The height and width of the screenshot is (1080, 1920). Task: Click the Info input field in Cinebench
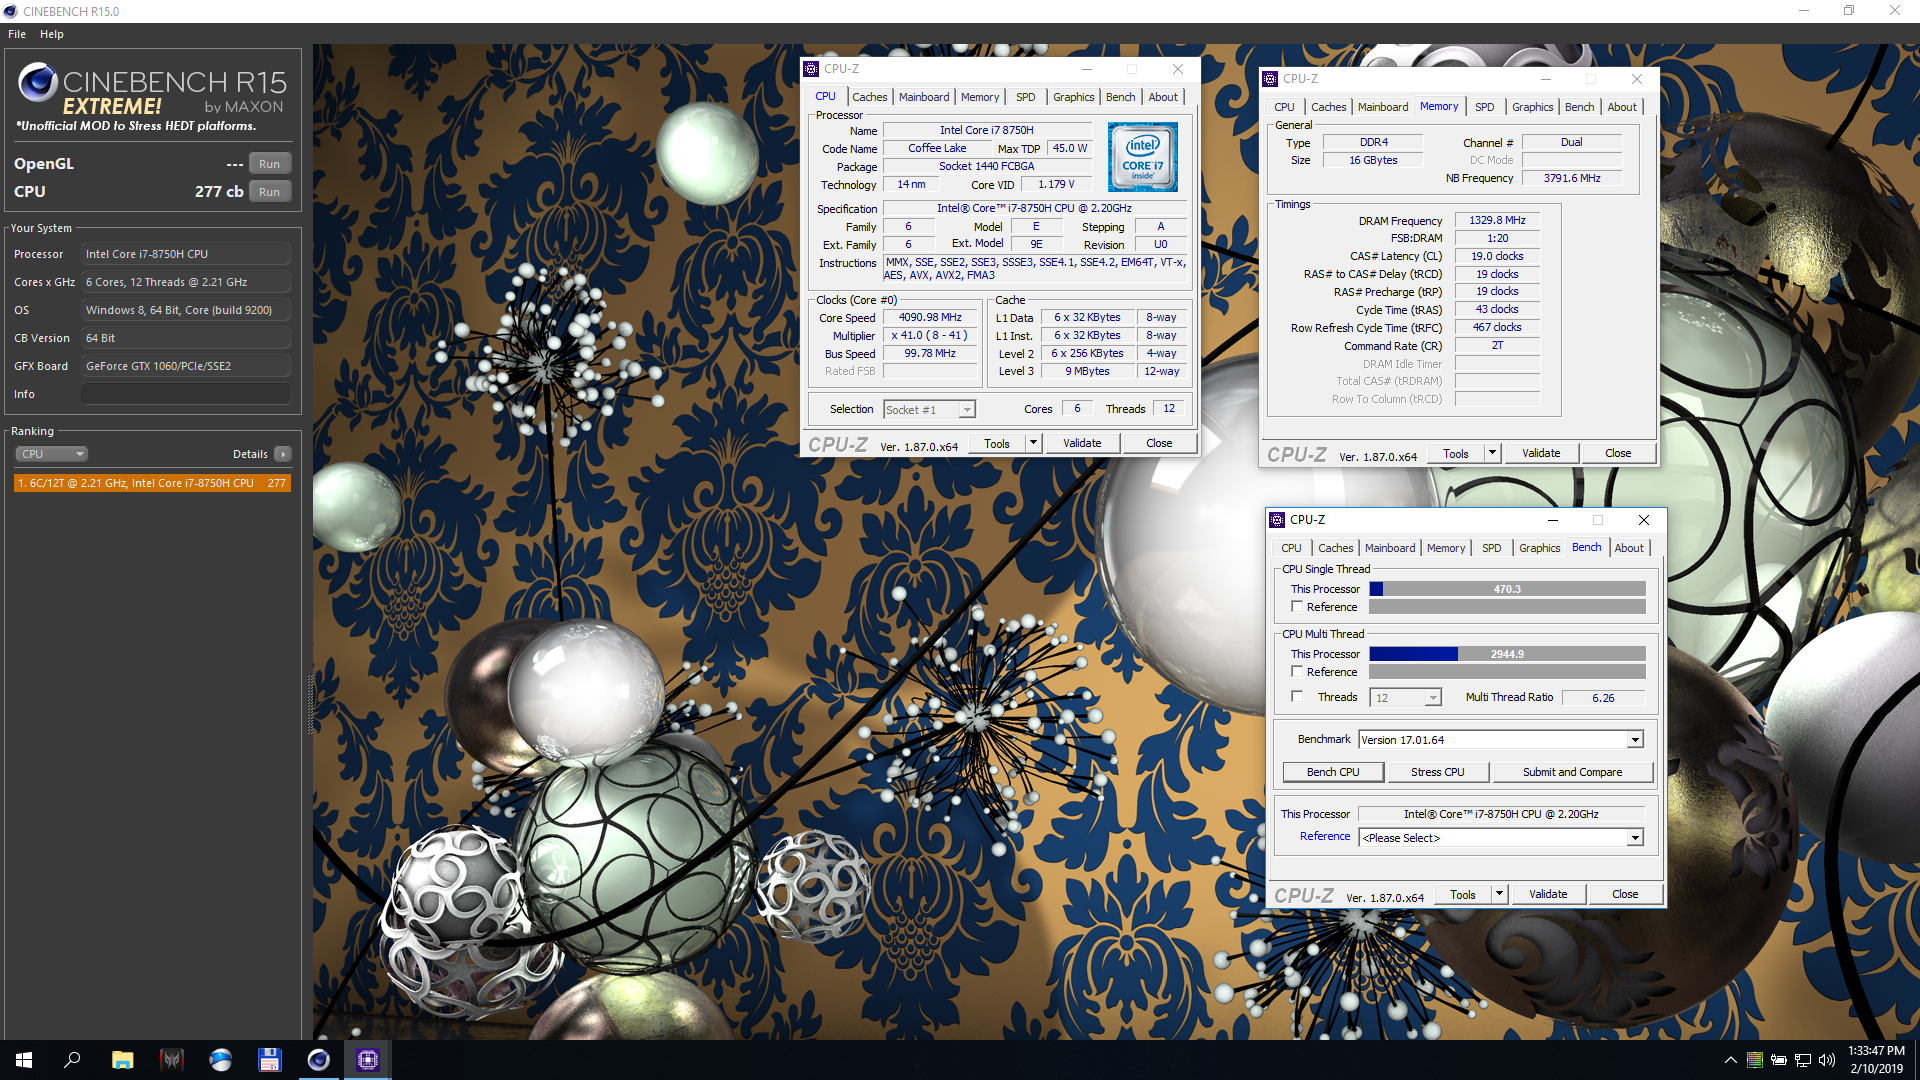click(186, 394)
